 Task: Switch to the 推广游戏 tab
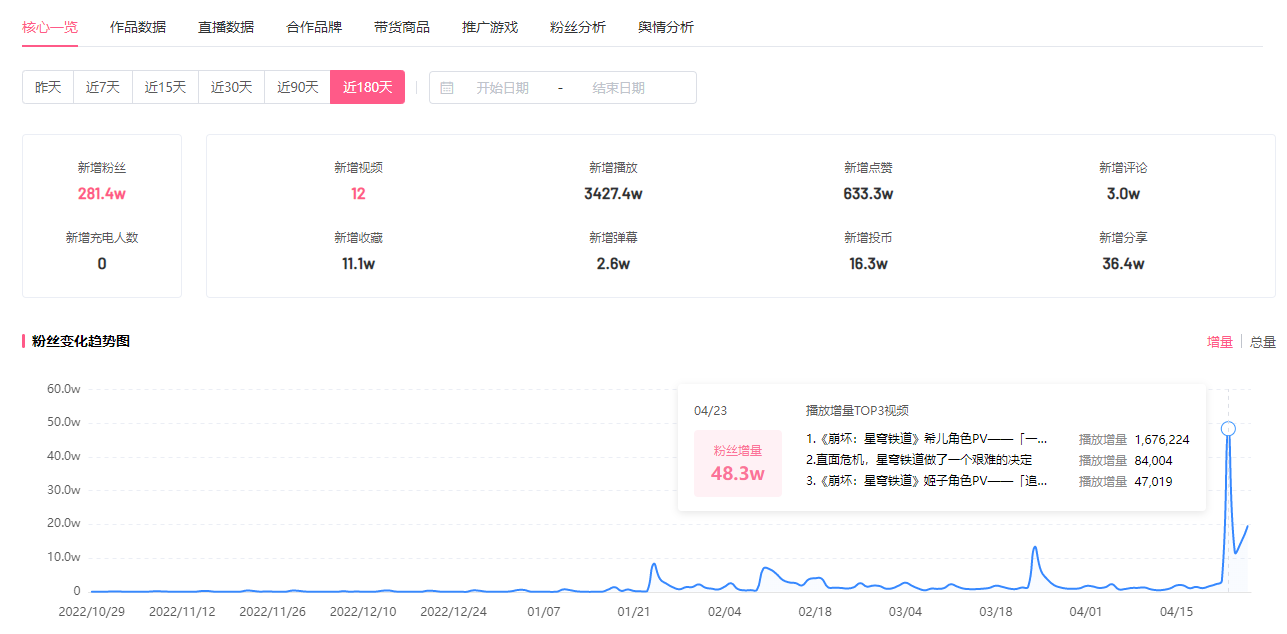(x=490, y=27)
